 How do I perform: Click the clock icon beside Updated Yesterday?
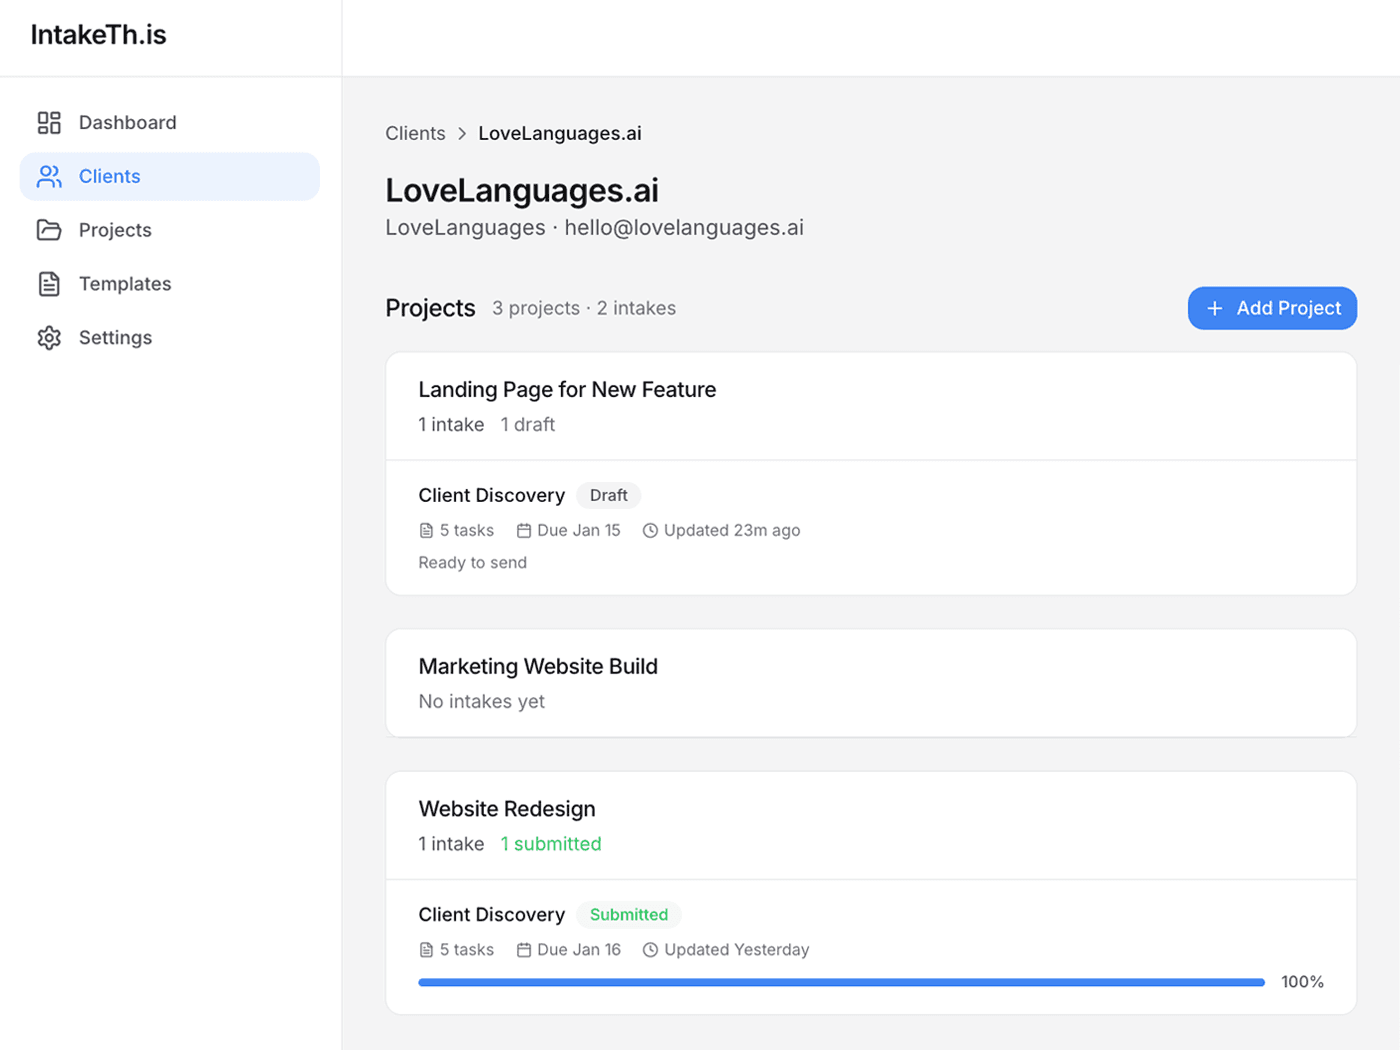click(x=649, y=950)
